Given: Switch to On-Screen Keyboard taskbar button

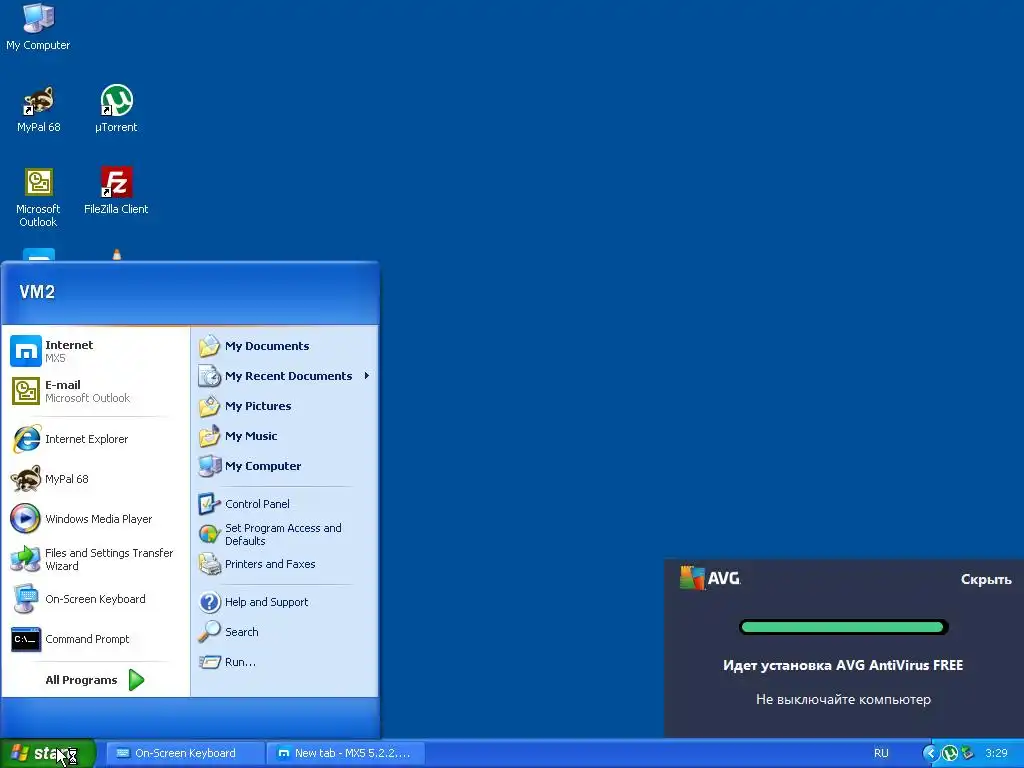Looking at the screenshot, I should point(185,754).
